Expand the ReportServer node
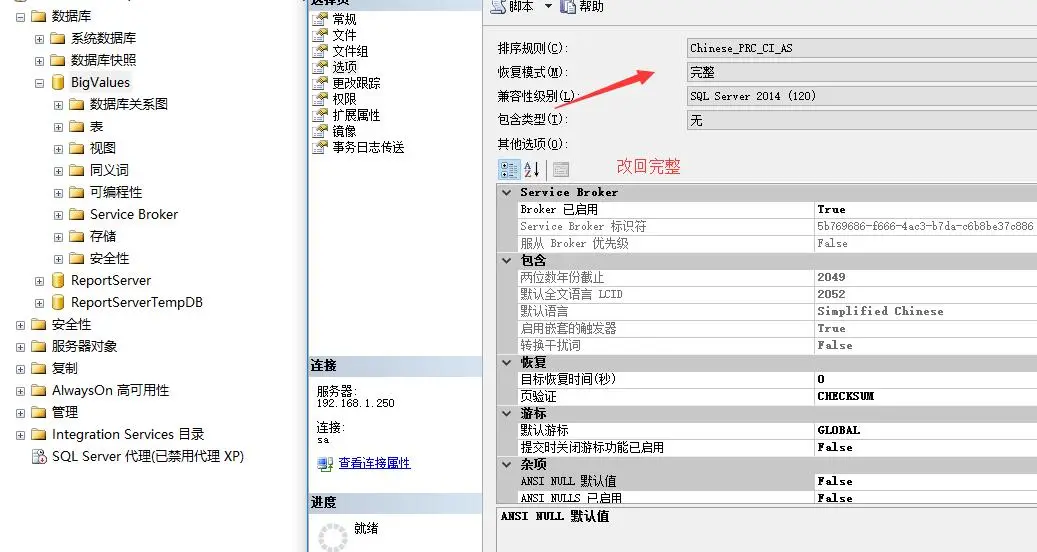This screenshot has width=1037, height=552. click(39, 281)
